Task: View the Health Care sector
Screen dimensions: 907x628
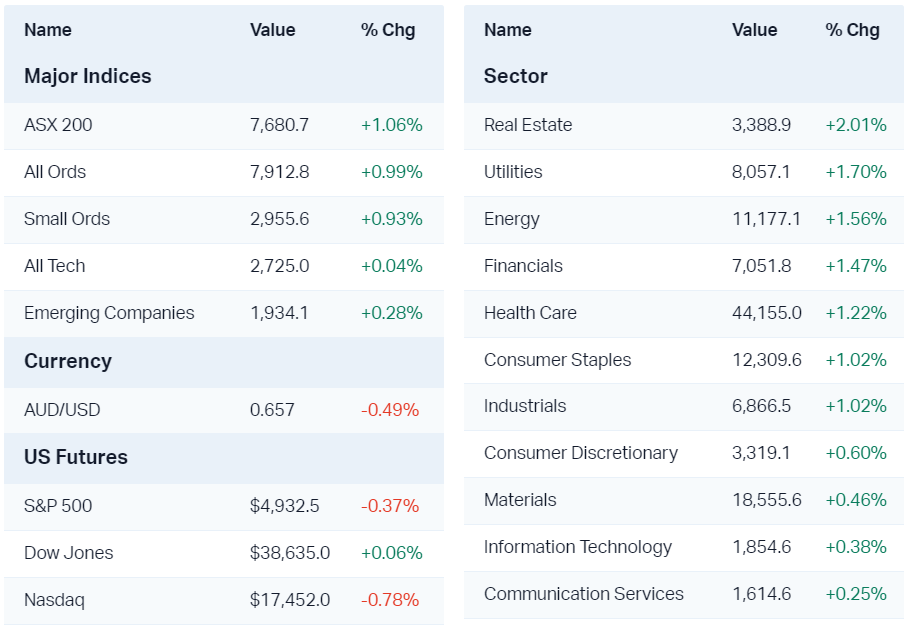Action: 530,313
